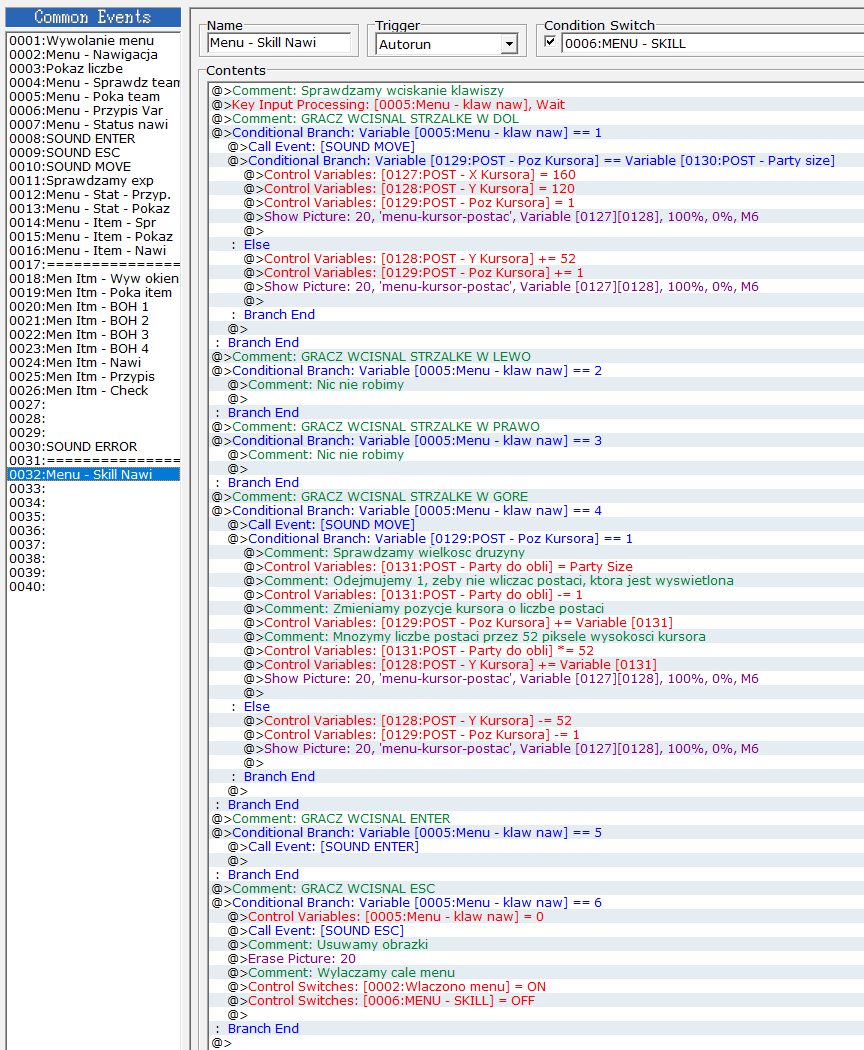Image resolution: width=864 pixels, height=1050 pixels.
Task: Select empty common event slot 0033
Action: (x=93, y=489)
